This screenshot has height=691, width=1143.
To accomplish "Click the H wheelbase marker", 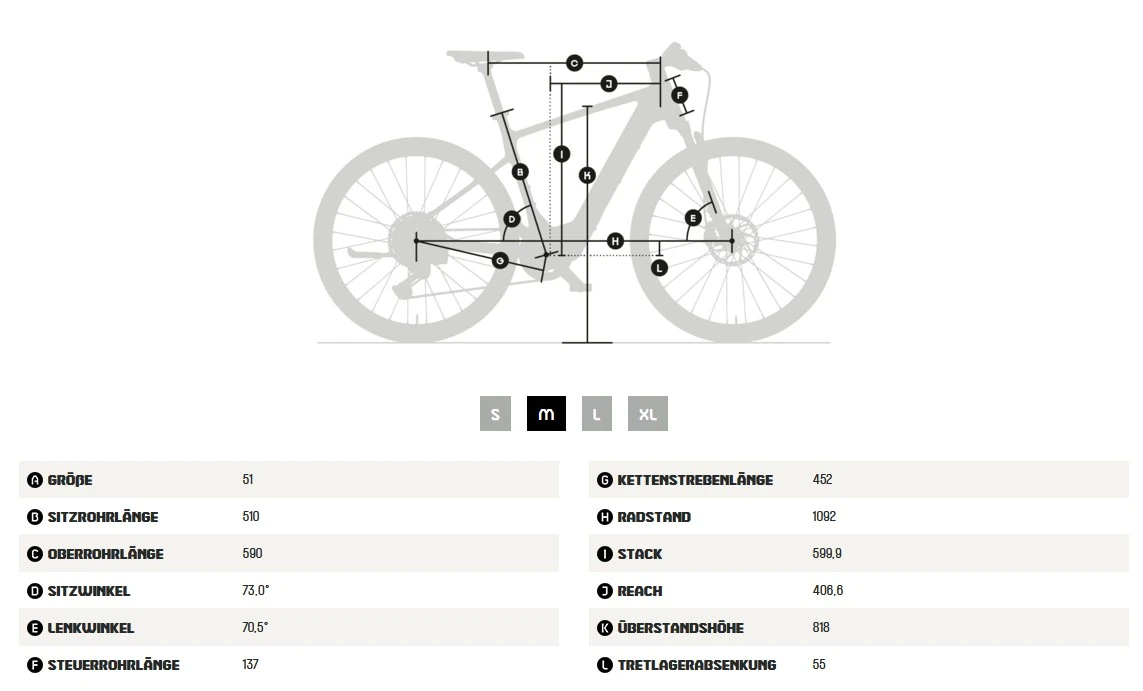I will coord(615,241).
